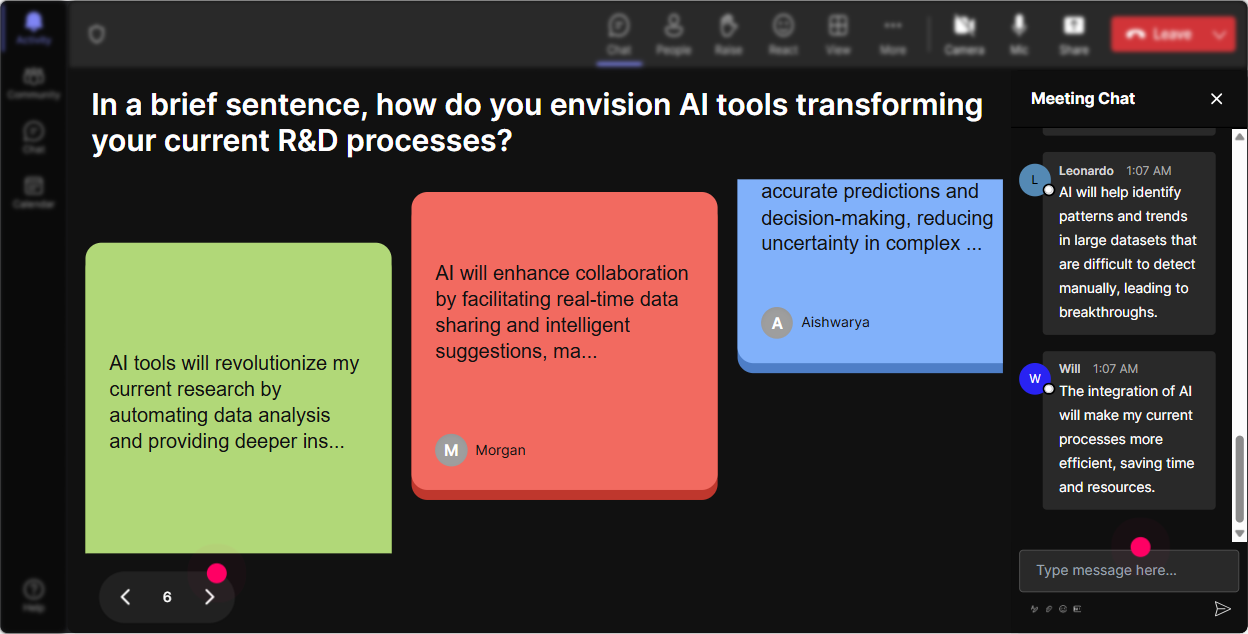Open the green response card about automating analysis
This screenshot has height=634, width=1248.
click(x=238, y=398)
